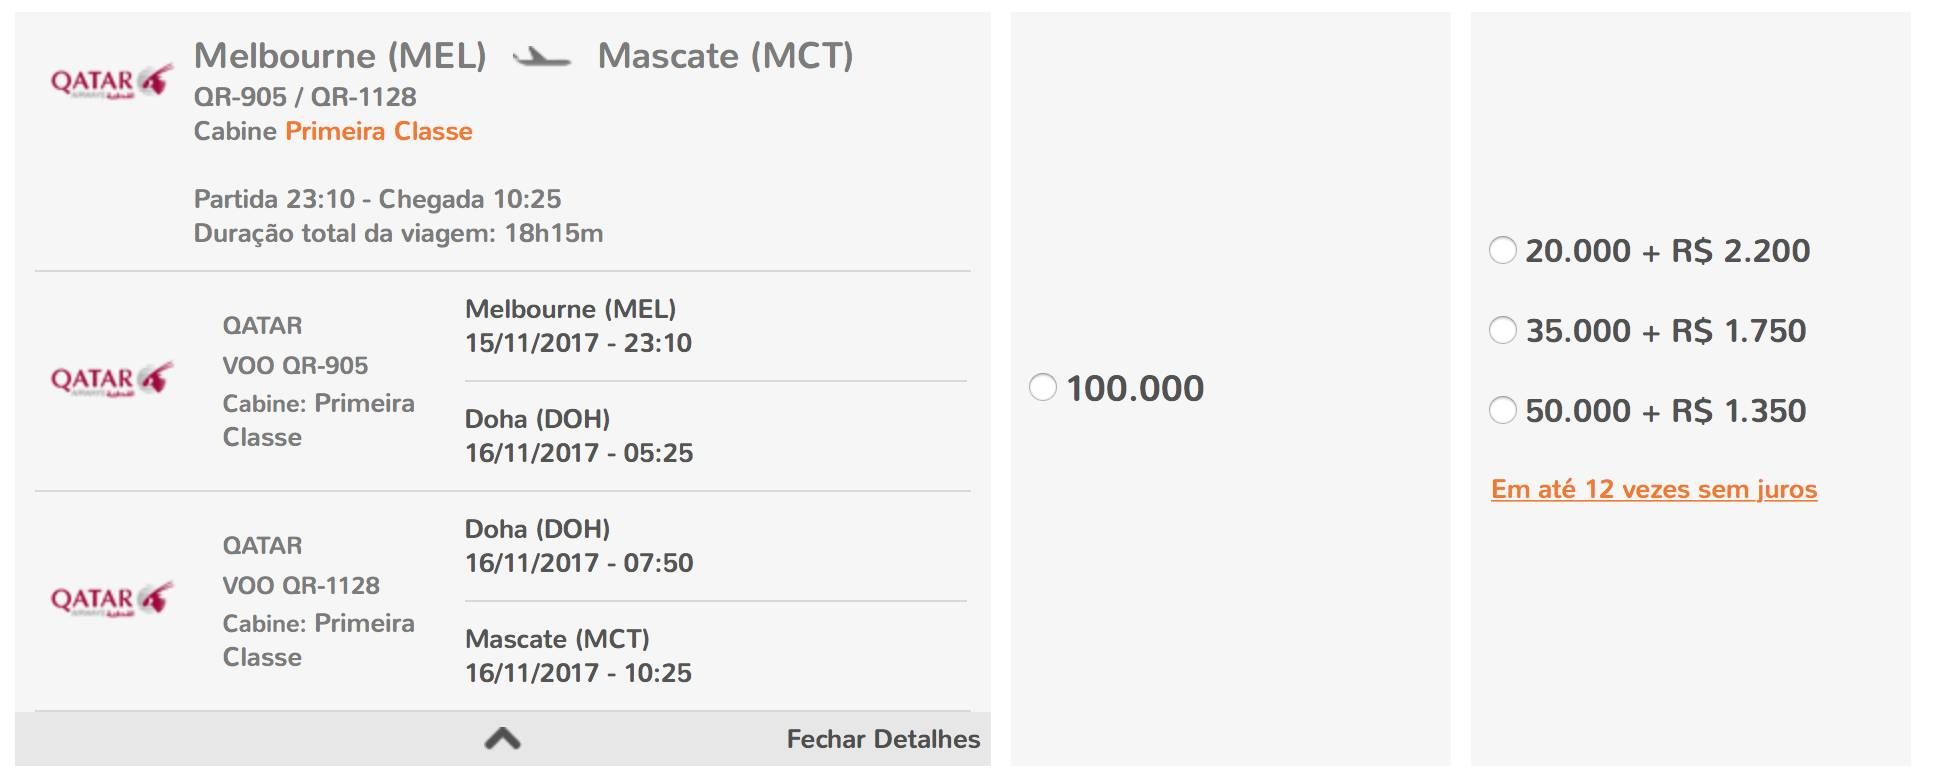Collapse details using the up chevron icon

click(503, 739)
